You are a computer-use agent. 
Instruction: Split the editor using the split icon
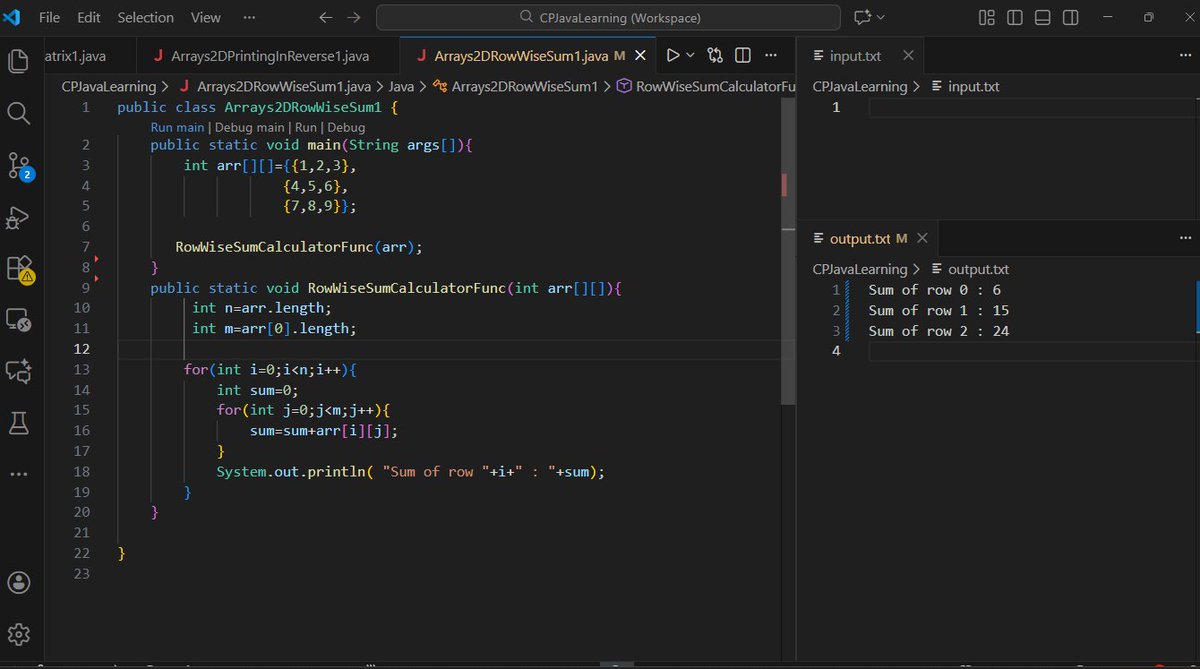[741, 55]
